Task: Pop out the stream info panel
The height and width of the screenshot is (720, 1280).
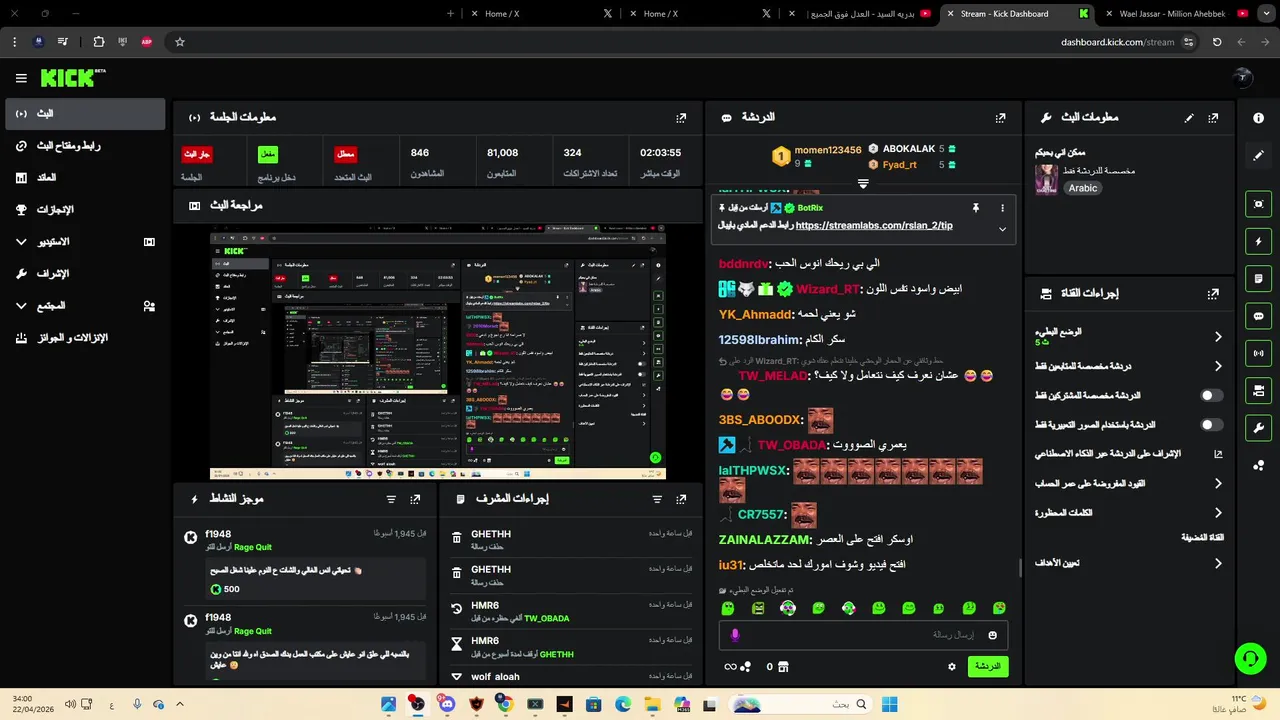Action: click(1213, 117)
